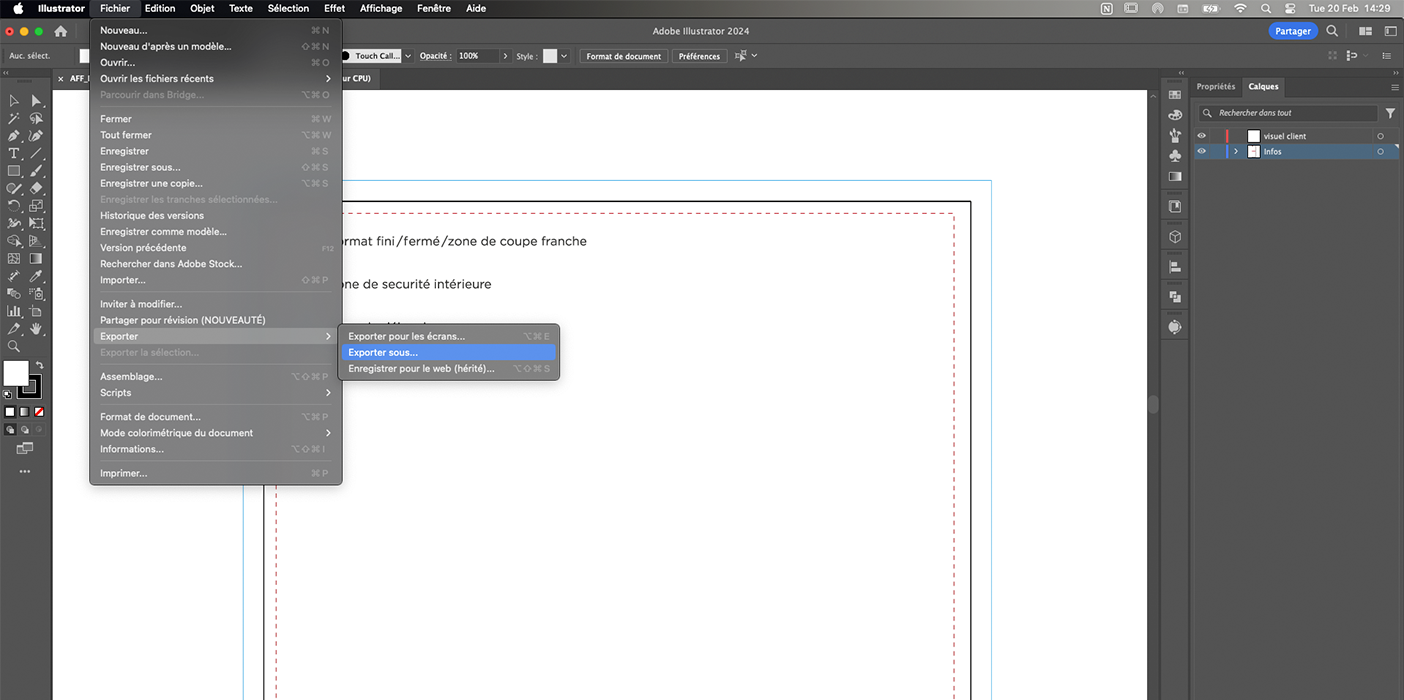Screen dimensions: 1404x700
Task: Pick the Eyedropper tool
Action: pyautogui.click(x=36, y=275)
